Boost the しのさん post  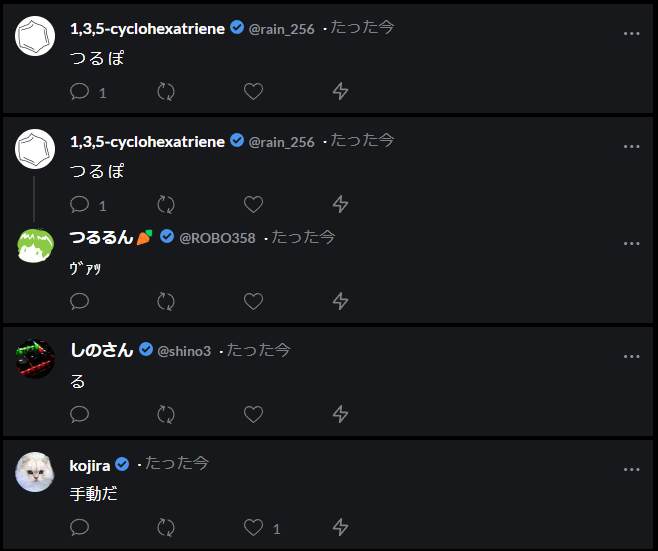(x=166, y=414)
